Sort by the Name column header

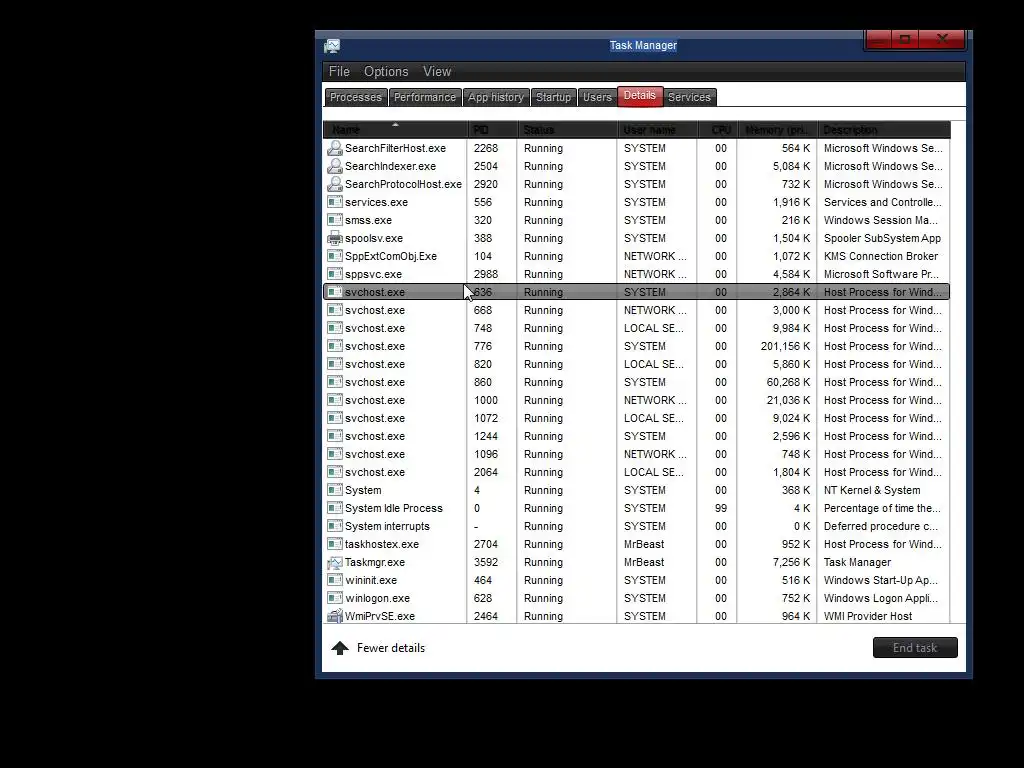(395, 129)
